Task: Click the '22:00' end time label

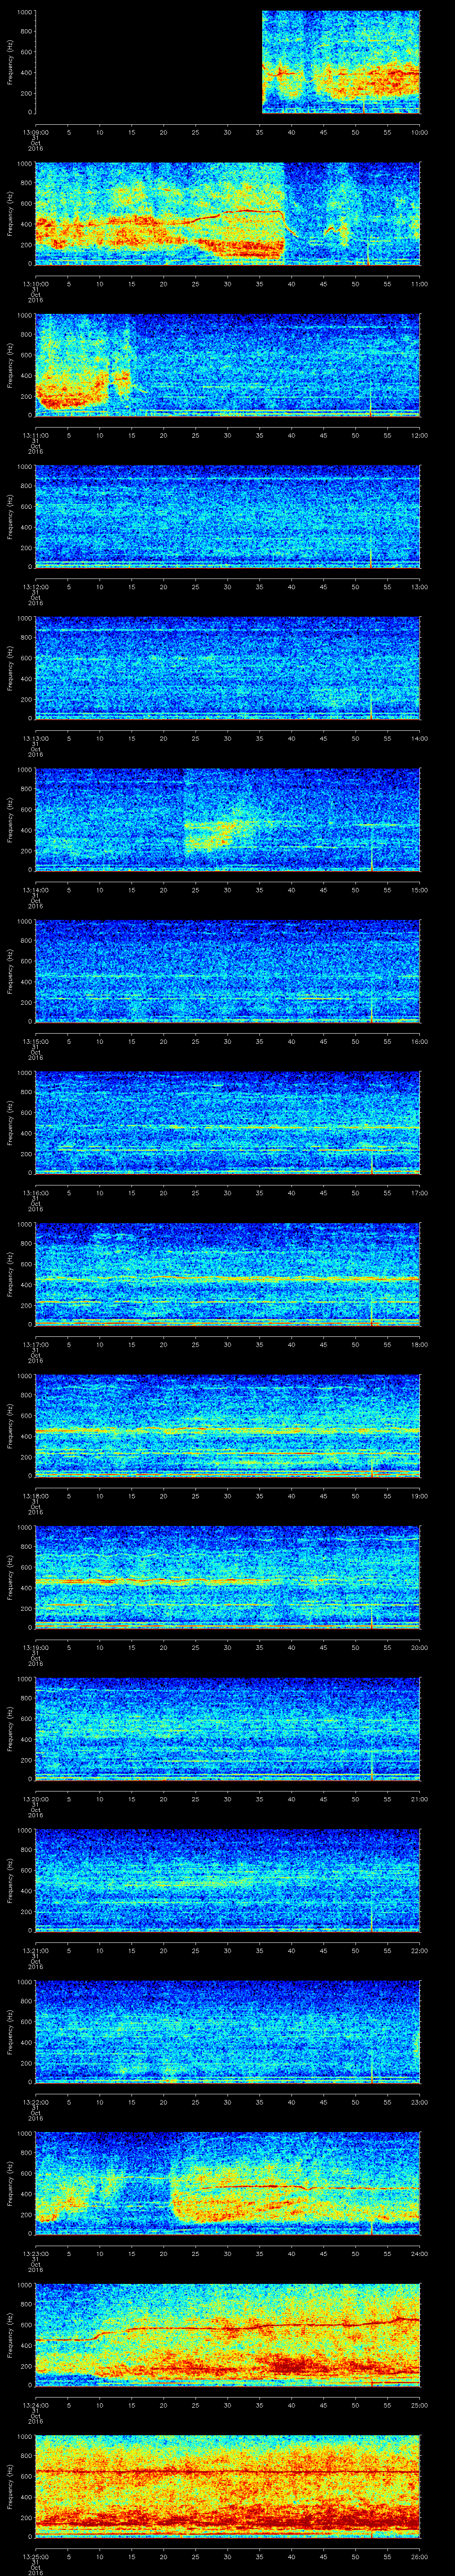Action: pyautogui.click(x=419, y=1950)
